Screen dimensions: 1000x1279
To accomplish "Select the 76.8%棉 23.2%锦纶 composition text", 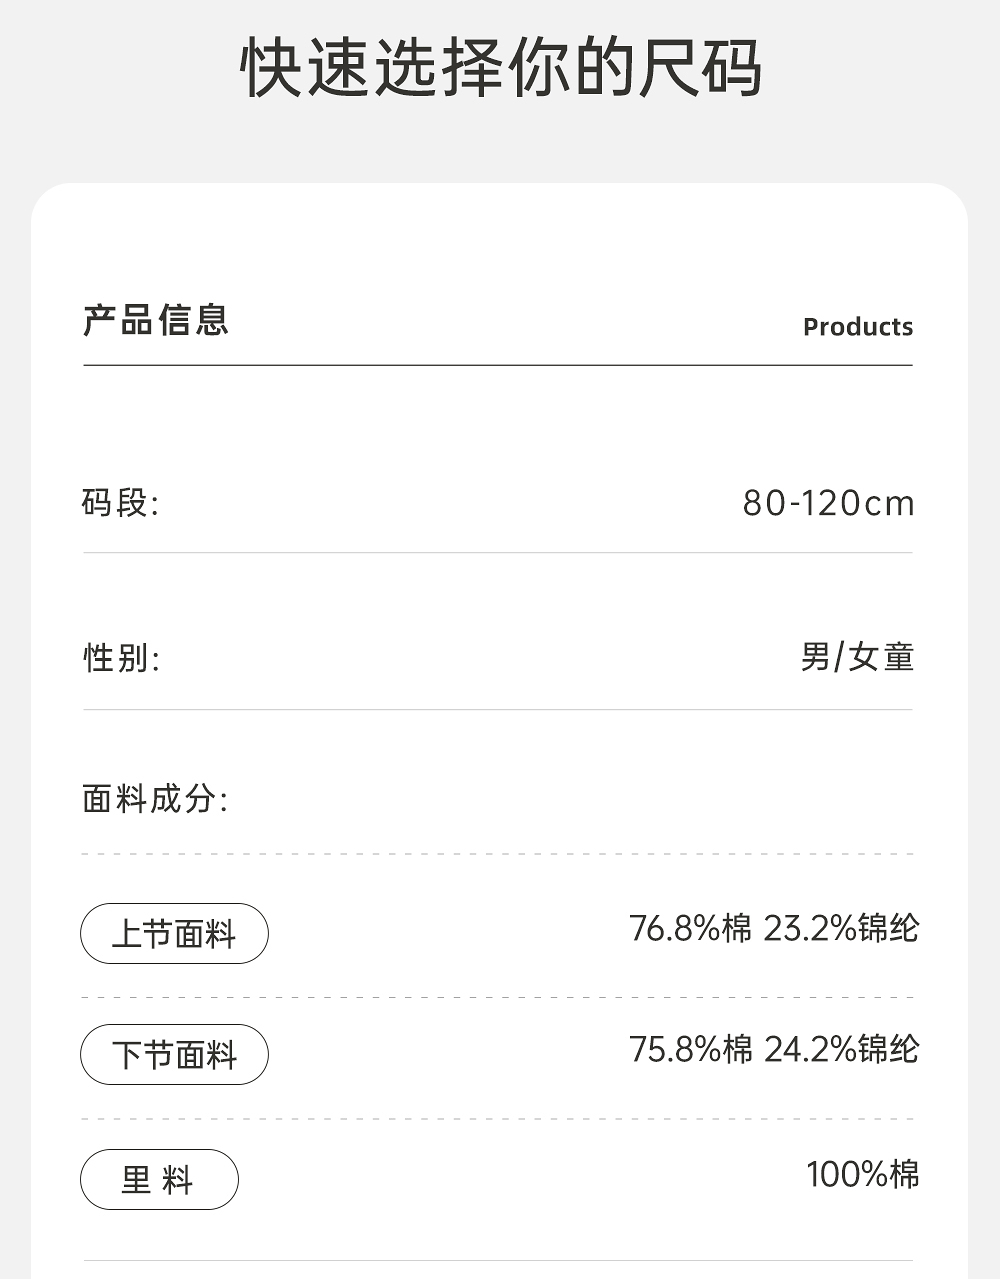I will point(773,929).
